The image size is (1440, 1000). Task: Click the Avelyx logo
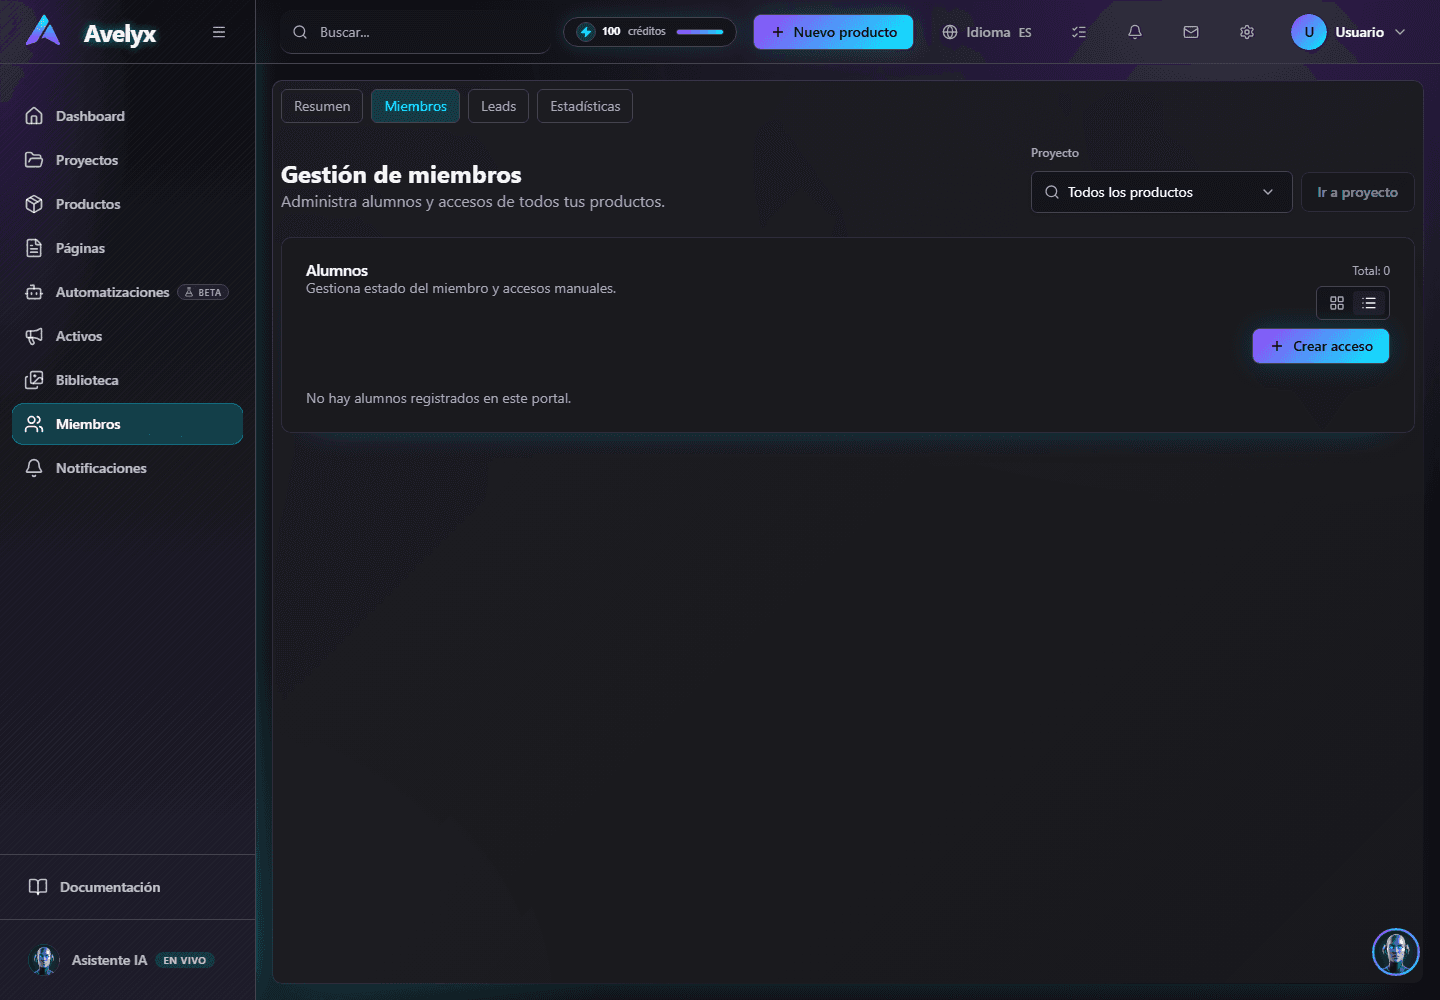[91, 32]
